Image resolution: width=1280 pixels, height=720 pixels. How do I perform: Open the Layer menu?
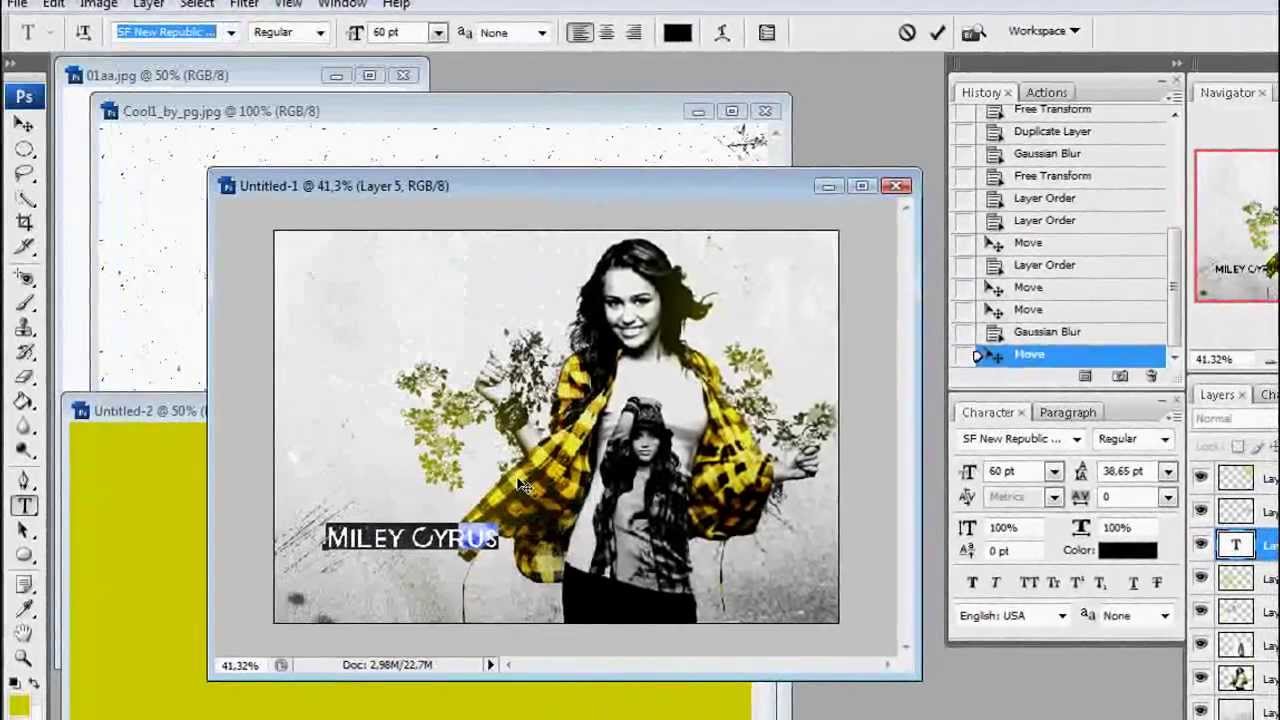[148, 4]
